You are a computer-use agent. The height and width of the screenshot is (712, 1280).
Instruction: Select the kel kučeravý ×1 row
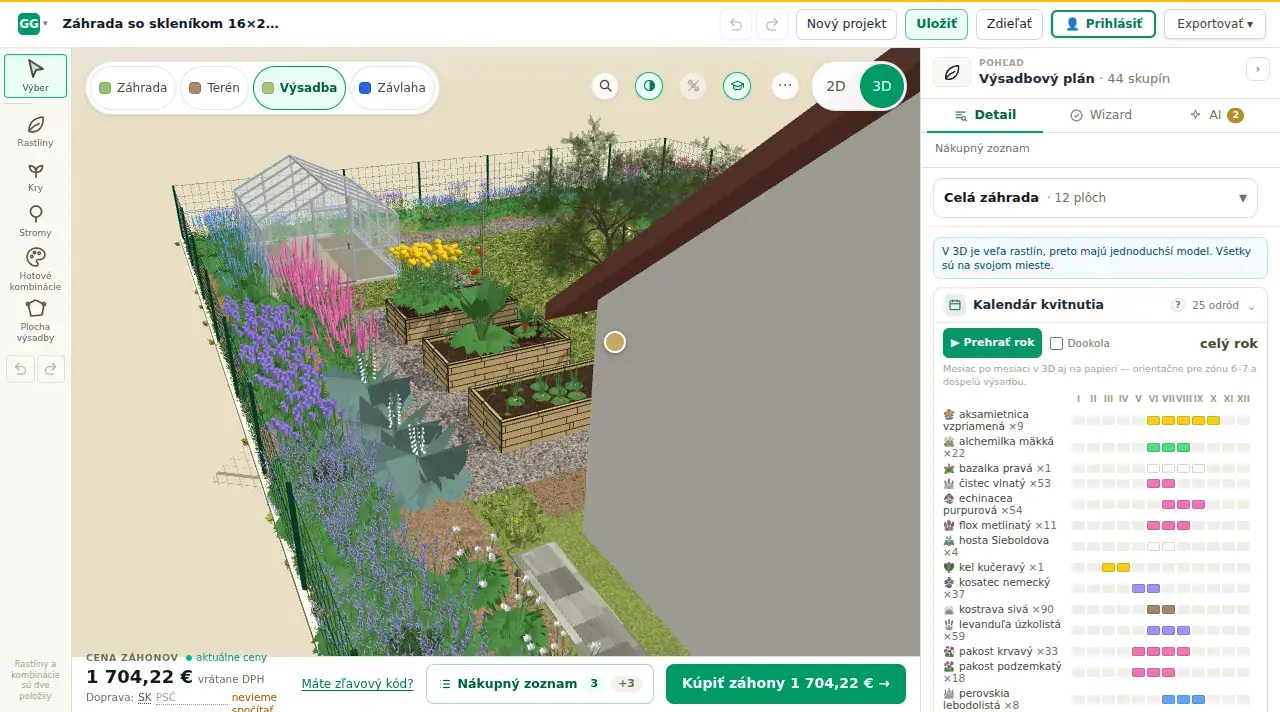pyautogui.click(x=1097, y=567)
